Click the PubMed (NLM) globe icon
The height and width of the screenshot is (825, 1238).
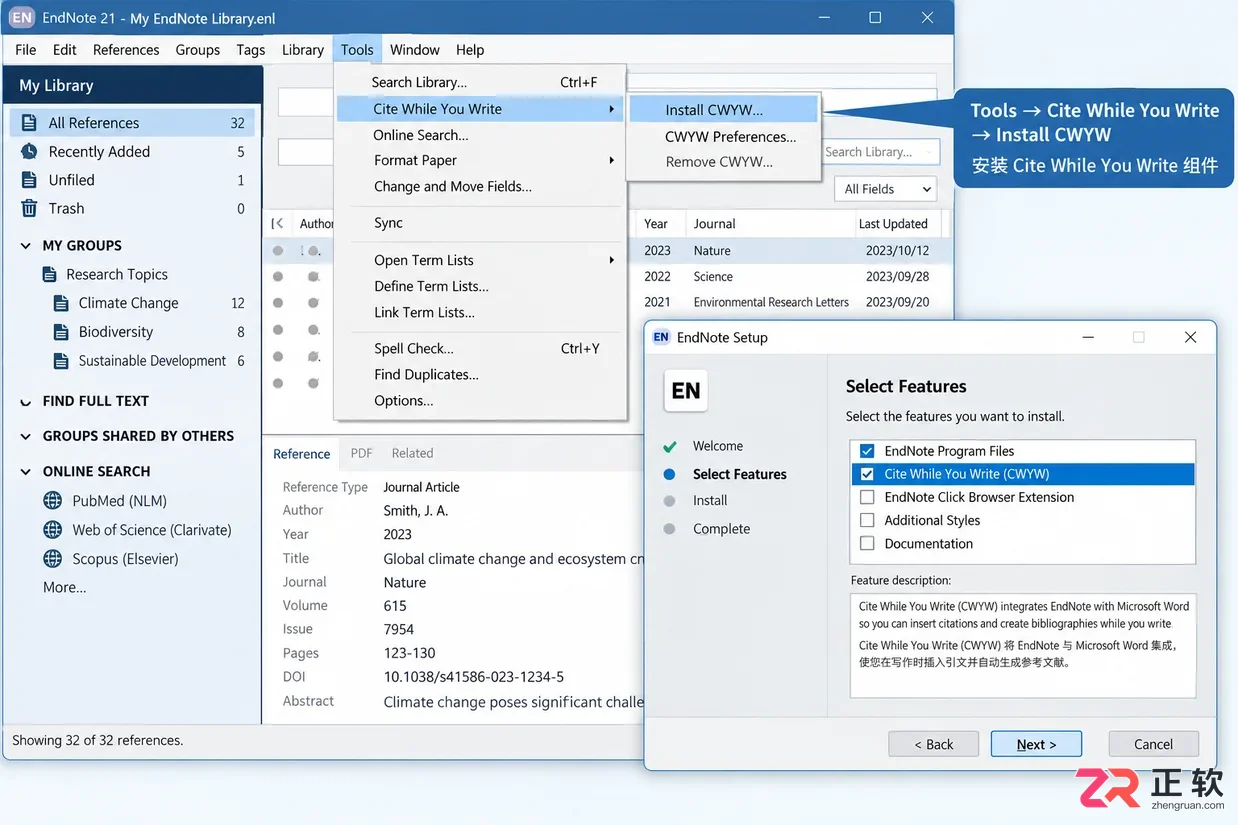tap(53, 501)
